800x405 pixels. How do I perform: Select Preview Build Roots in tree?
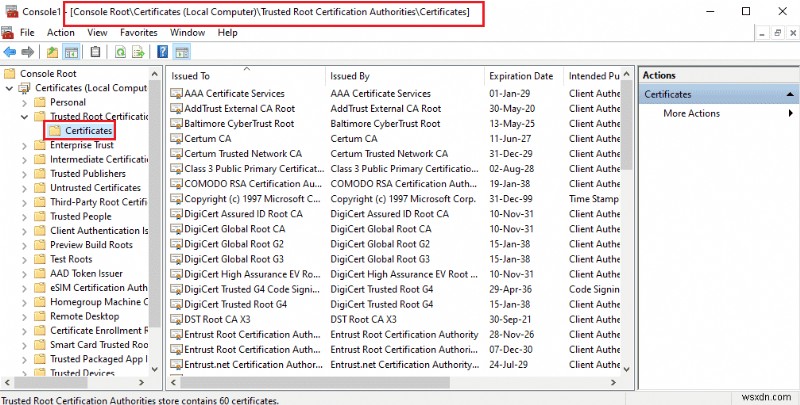[x=91, y=245]
